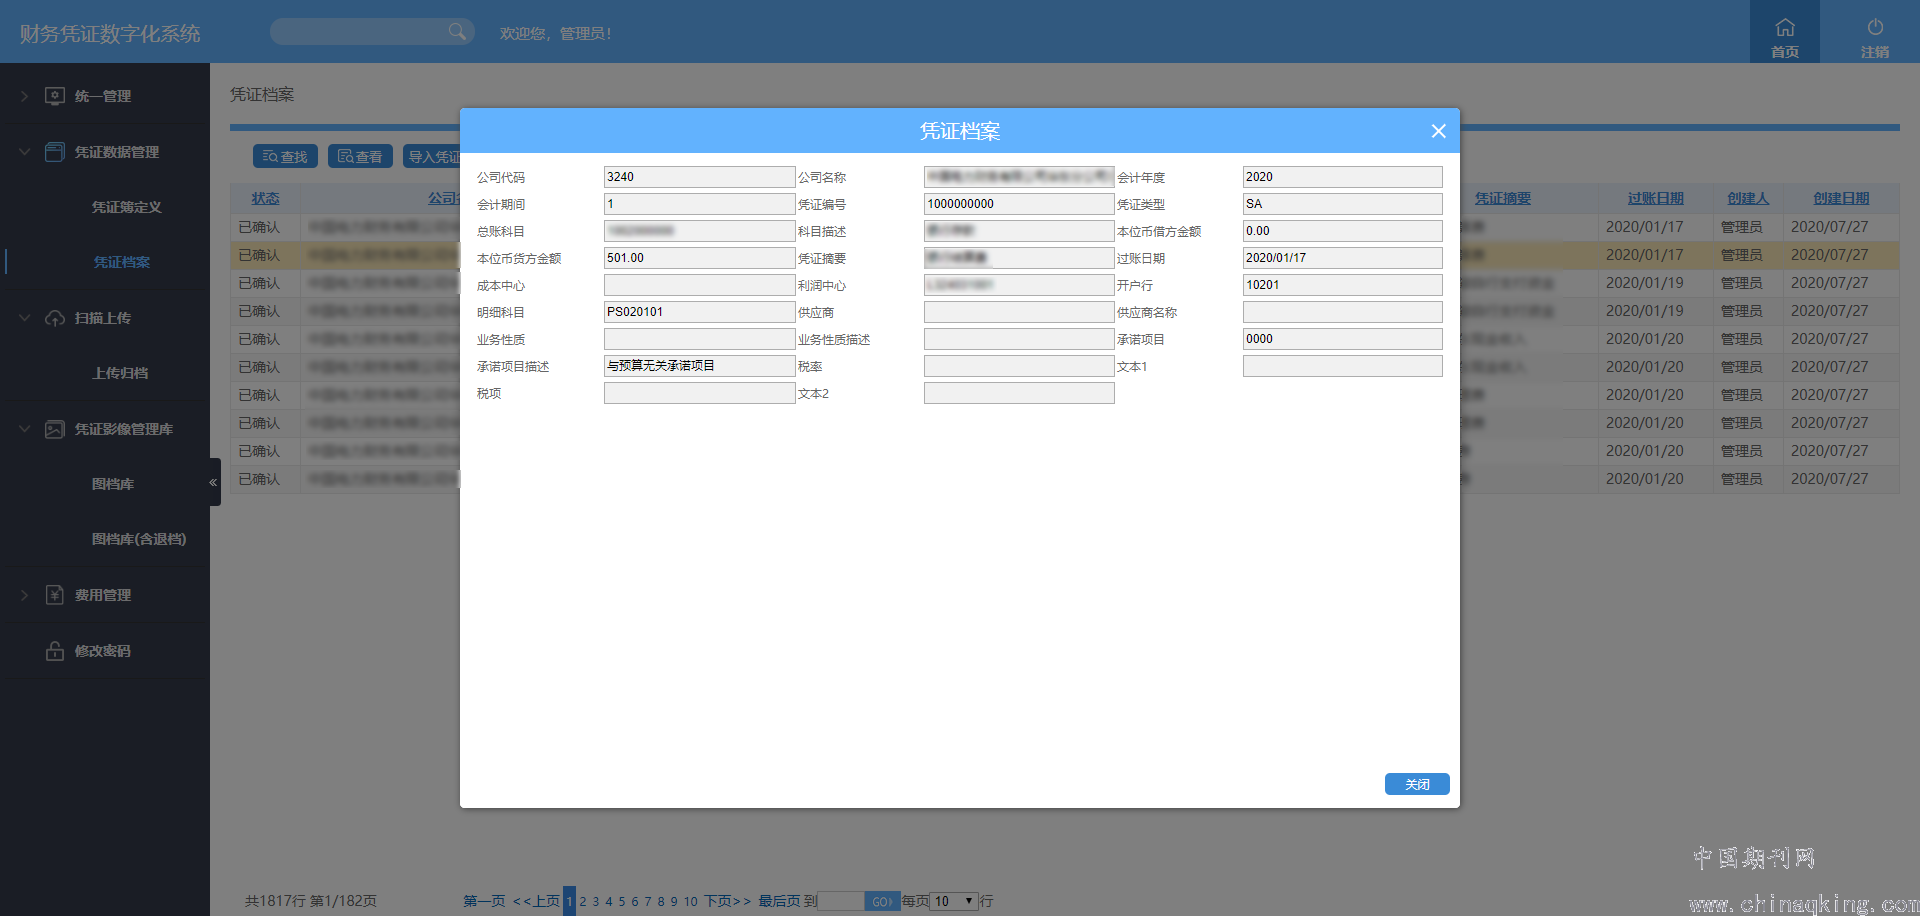Click the GO page jump button

click(882, 901)
